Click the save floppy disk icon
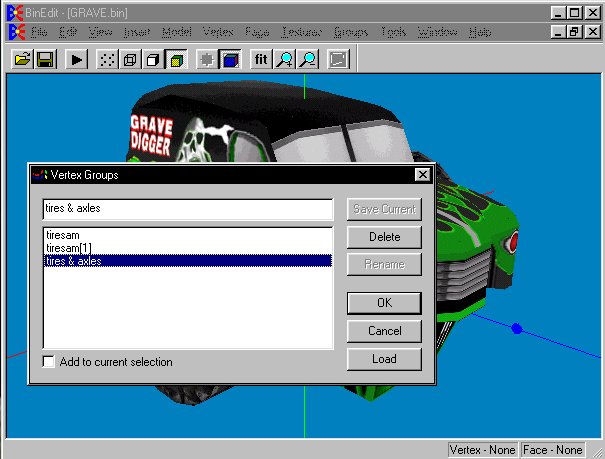 pyautogui.click(x=45, y=60)
